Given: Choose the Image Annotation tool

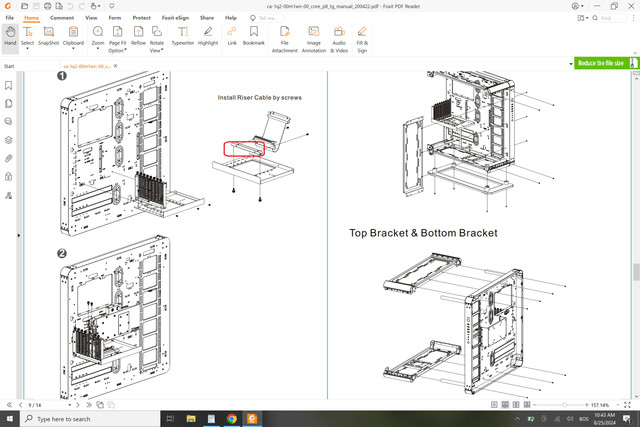Looking at the screenshot, I should (314, 39).
